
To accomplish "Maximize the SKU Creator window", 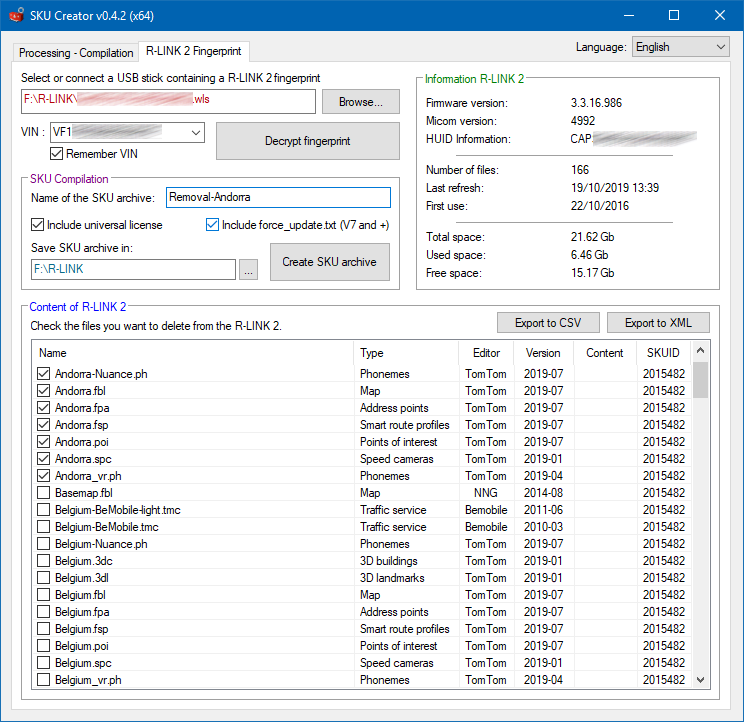I will (674, 15).
